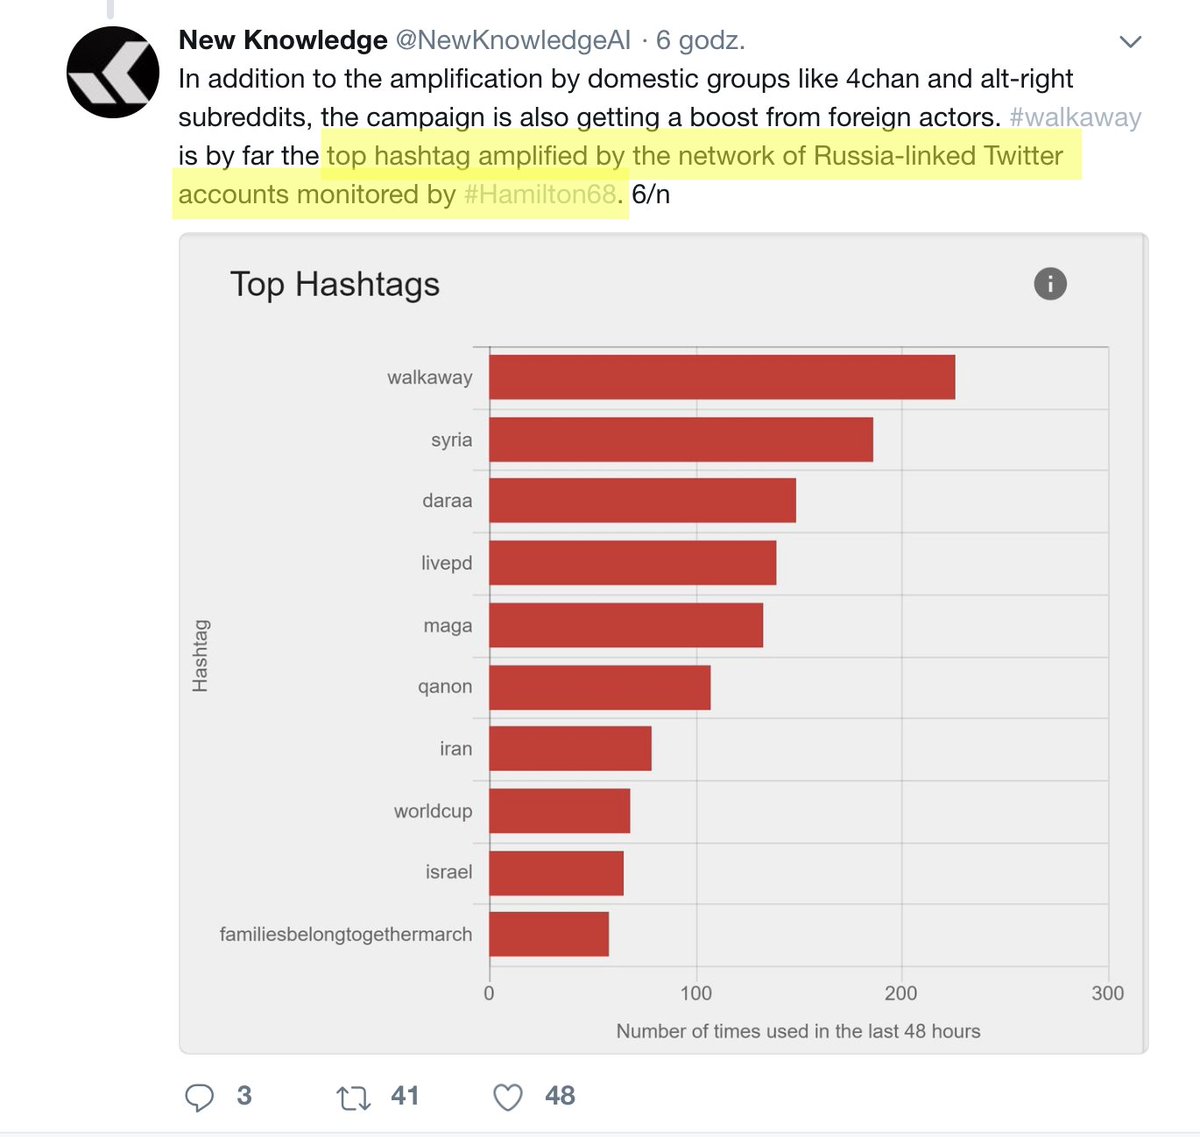Click the New Knowledge display name
The height and width of the screenshot is (1137, 1200).
pyautogui.click(x=283, y=40)
